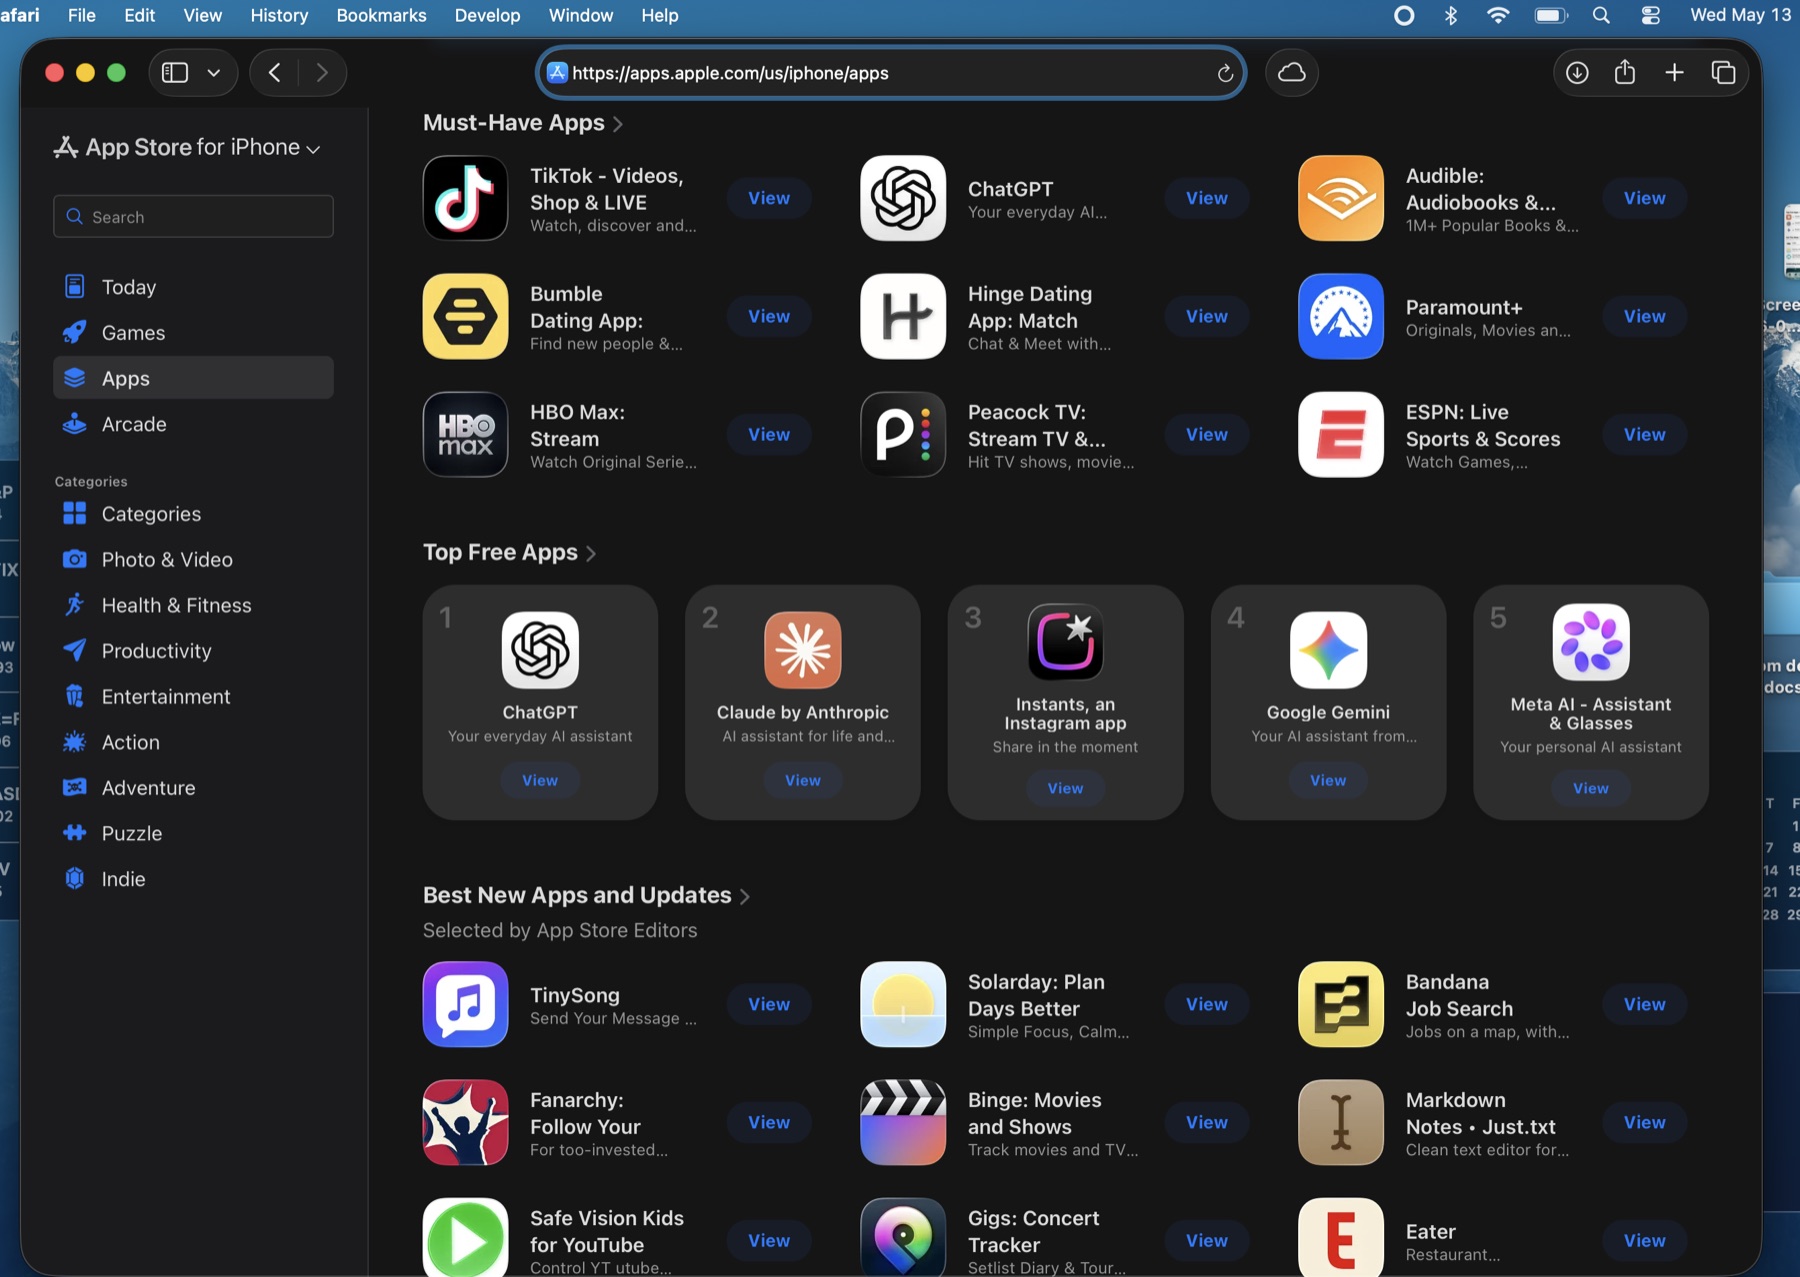Click the TinySong app icon
The height and width of the screenshot is (1277, 1800).
[465, 1004]
